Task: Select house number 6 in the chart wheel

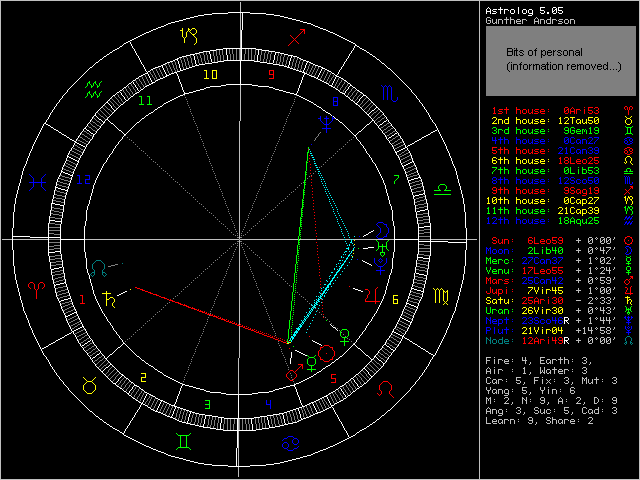Action: [395, 300]
